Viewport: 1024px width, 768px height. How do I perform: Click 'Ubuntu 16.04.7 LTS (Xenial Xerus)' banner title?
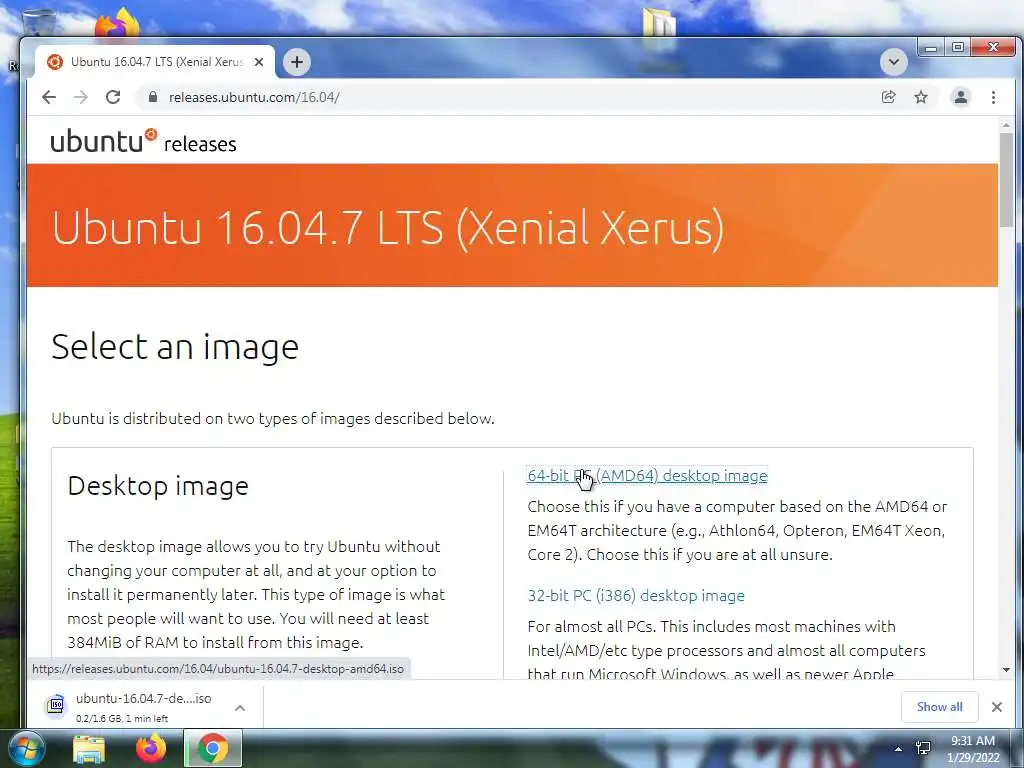[388, 228]
